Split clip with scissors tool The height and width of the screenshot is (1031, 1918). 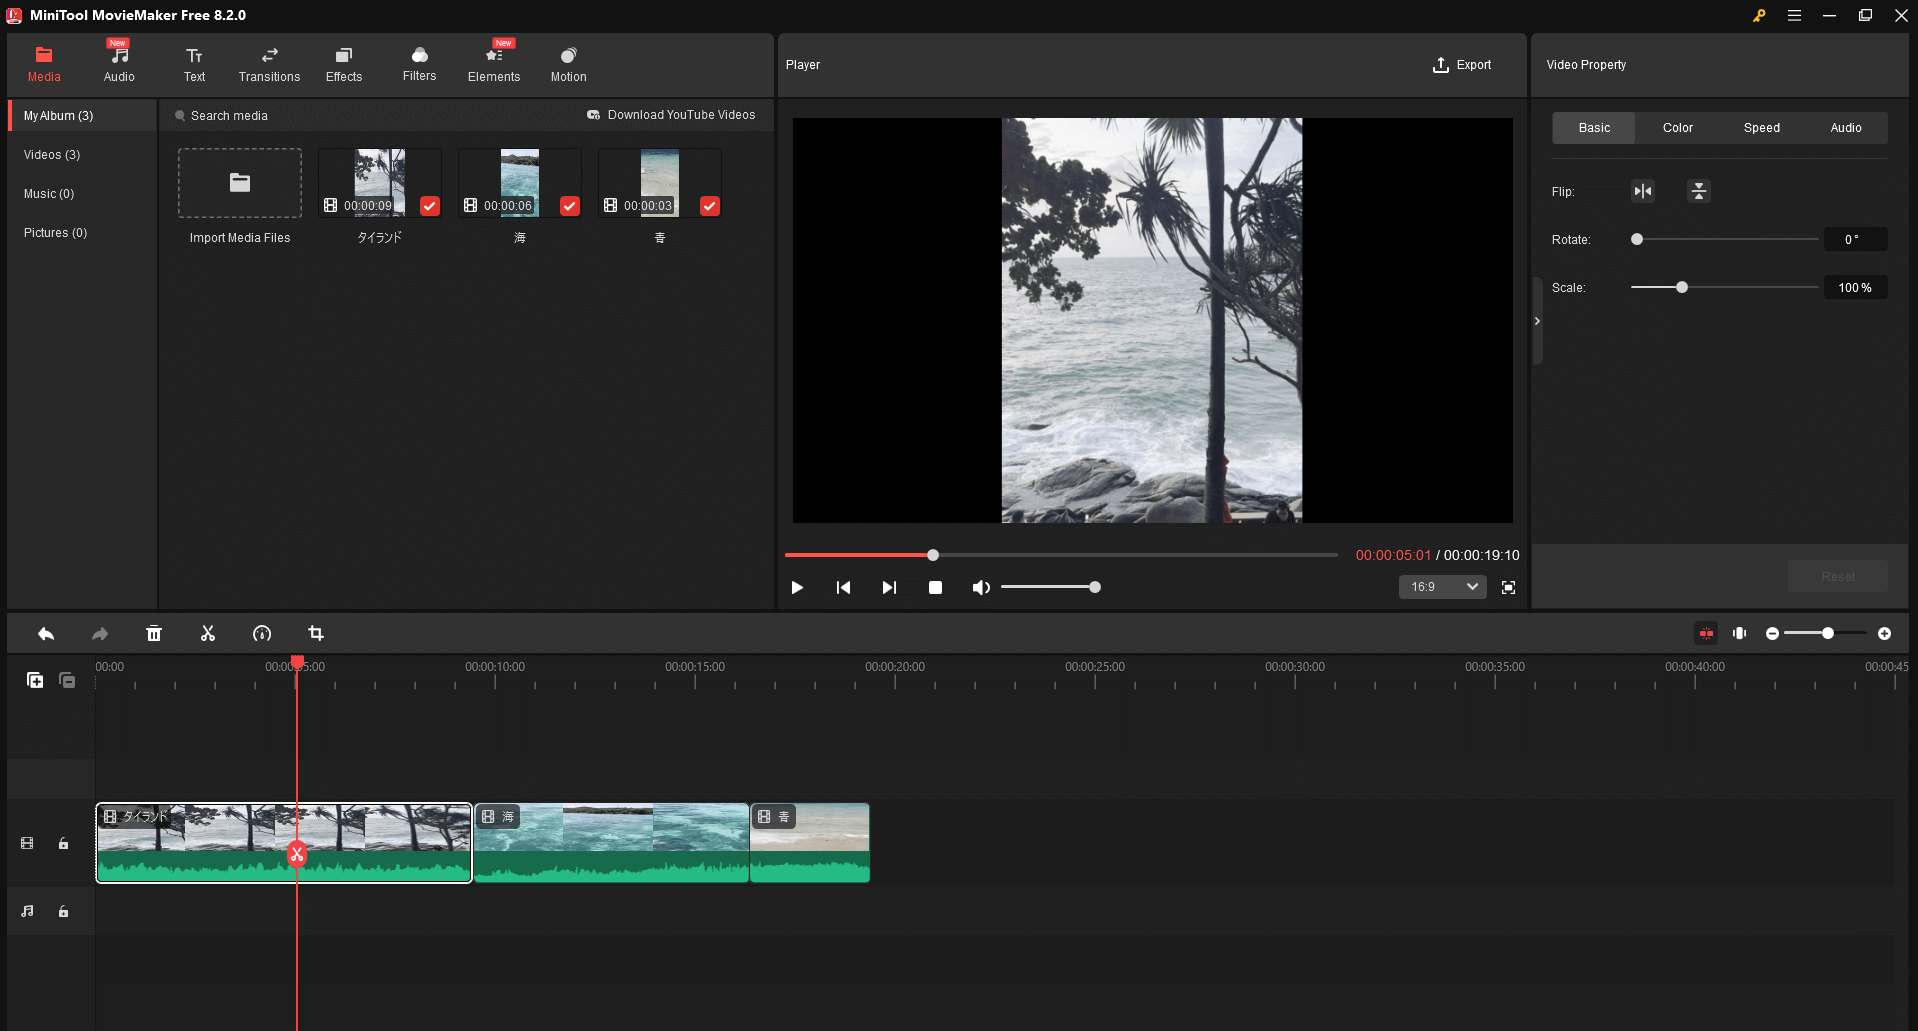click(208, 634)
